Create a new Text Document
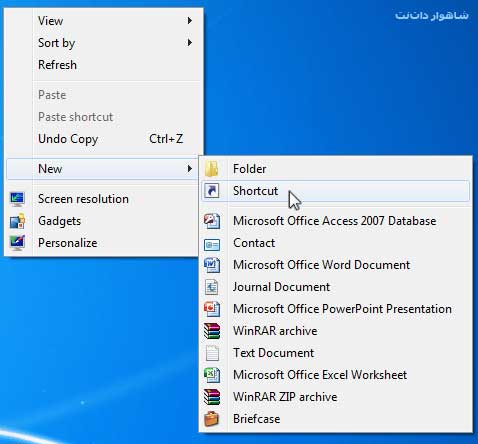Screen dimensions: 478x444 [335, 353]
